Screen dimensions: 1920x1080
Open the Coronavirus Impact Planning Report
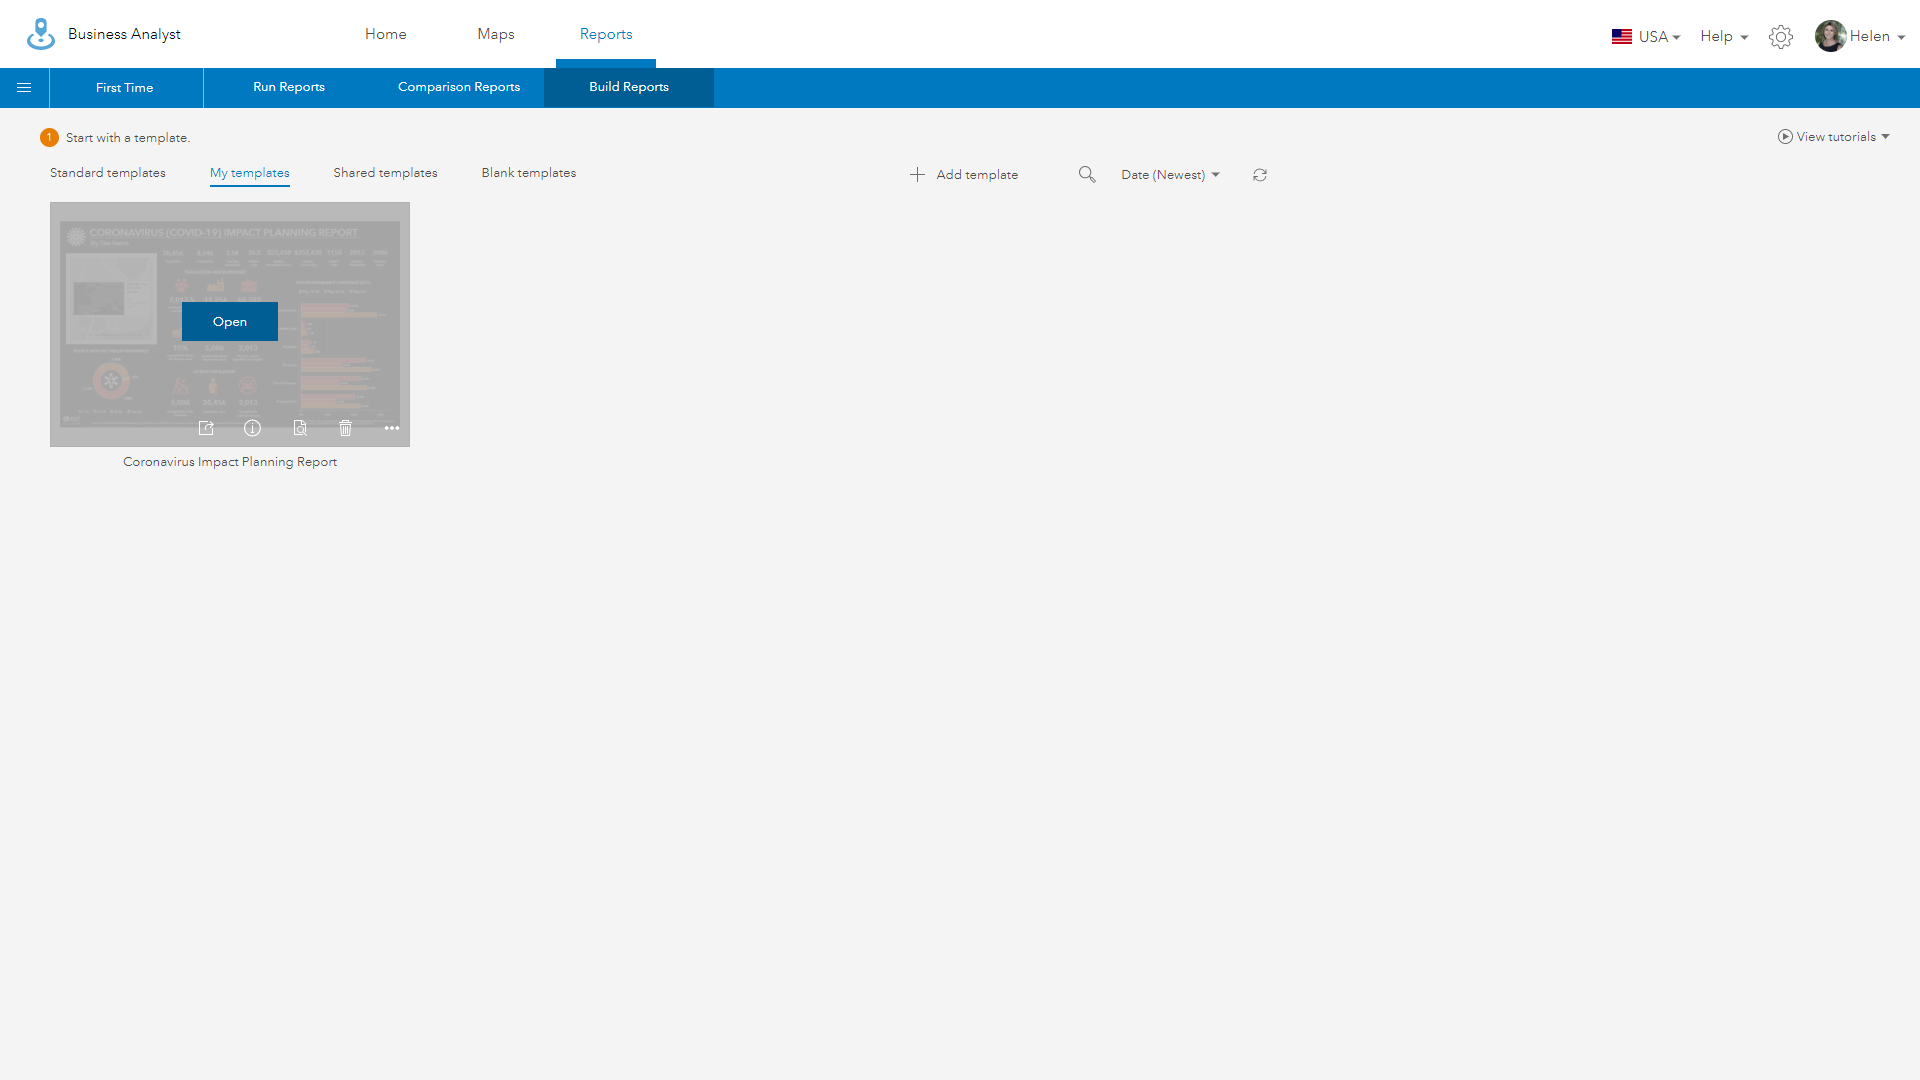(x=229, y=321)
